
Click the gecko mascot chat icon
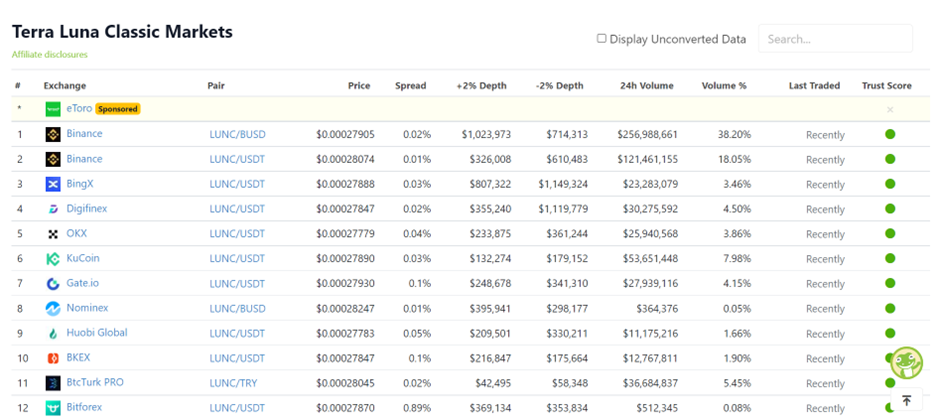[906, 363]
